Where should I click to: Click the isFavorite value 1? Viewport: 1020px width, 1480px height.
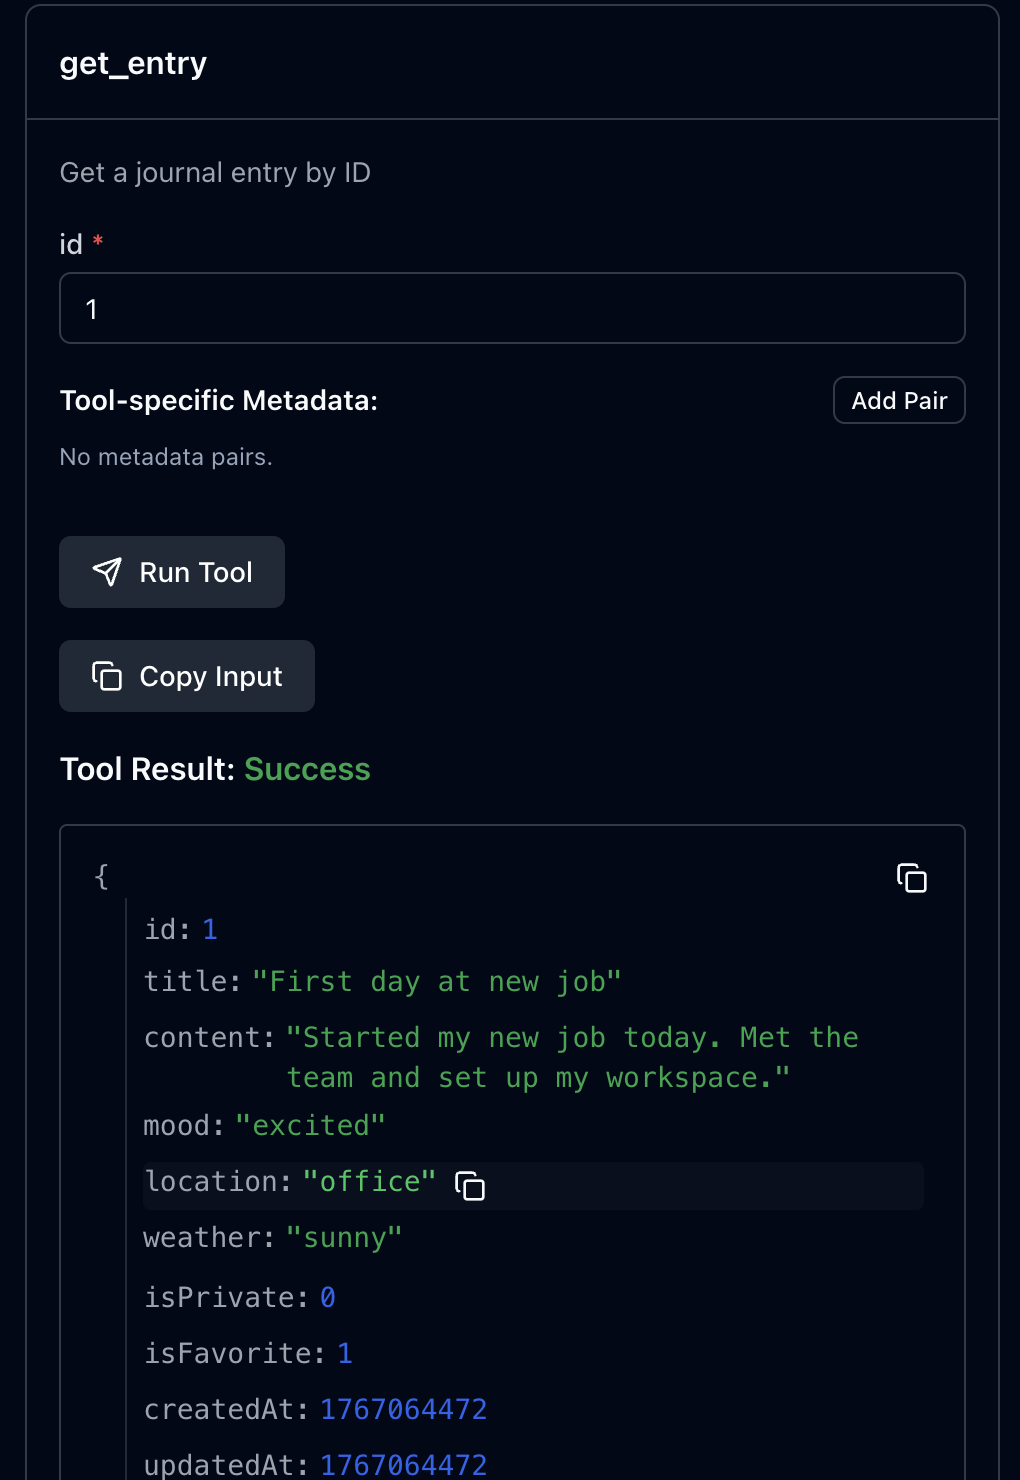pyautogui.click(x=345, y=1354)
